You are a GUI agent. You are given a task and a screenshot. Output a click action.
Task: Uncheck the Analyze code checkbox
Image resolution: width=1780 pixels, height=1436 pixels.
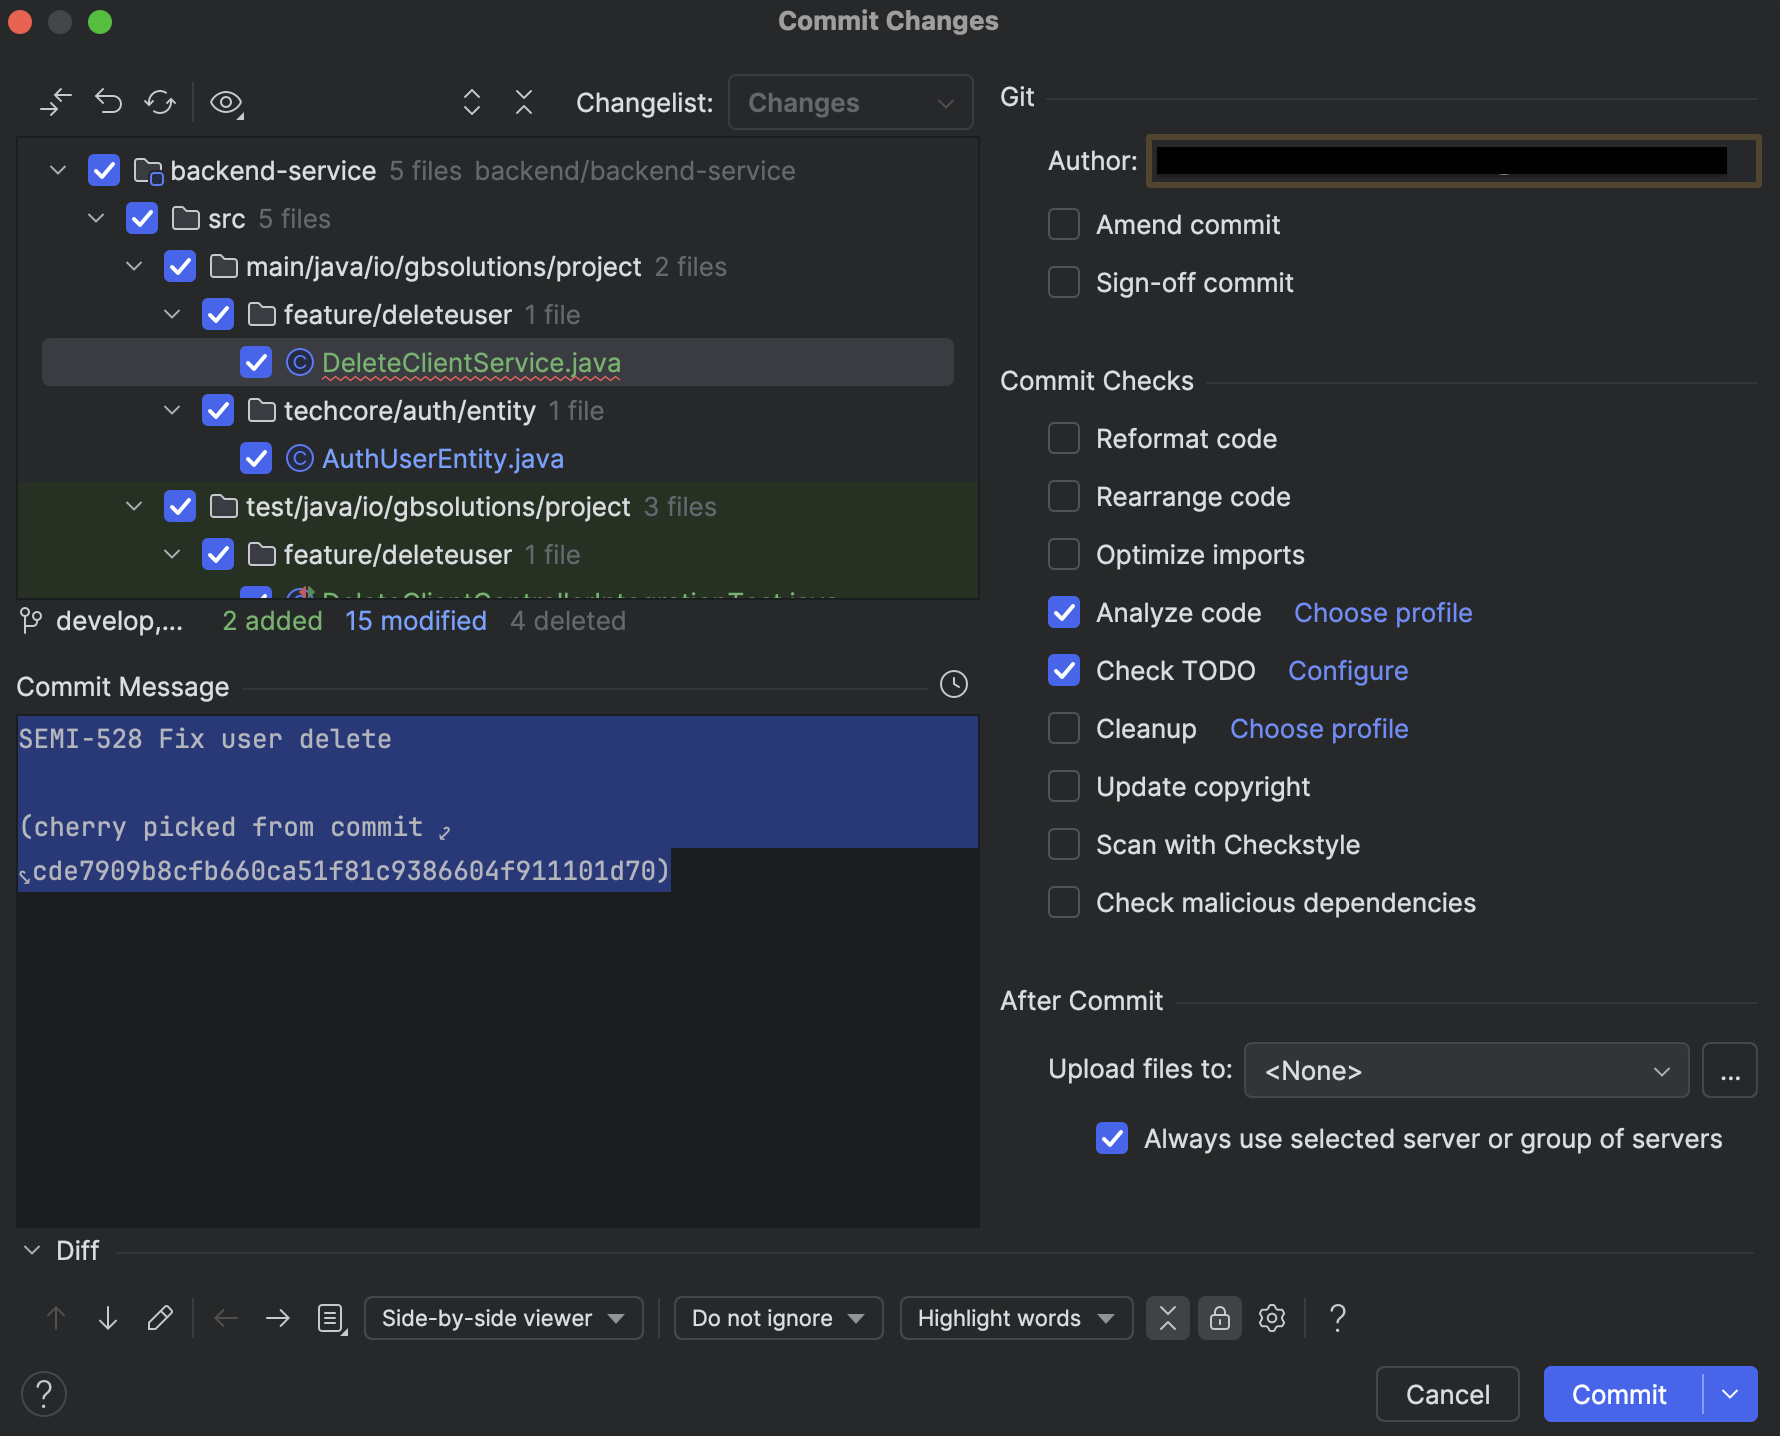tap(1064, 612)
